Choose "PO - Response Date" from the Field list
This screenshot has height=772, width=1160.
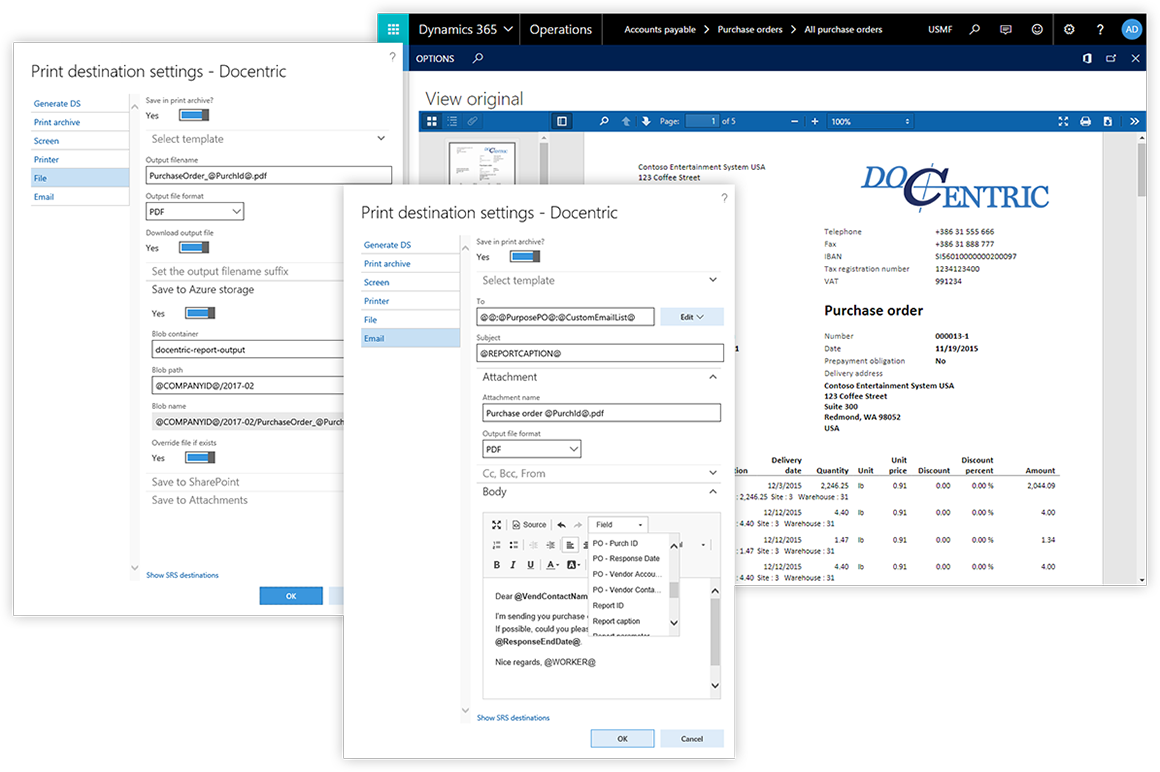click(x=626, y=559)
